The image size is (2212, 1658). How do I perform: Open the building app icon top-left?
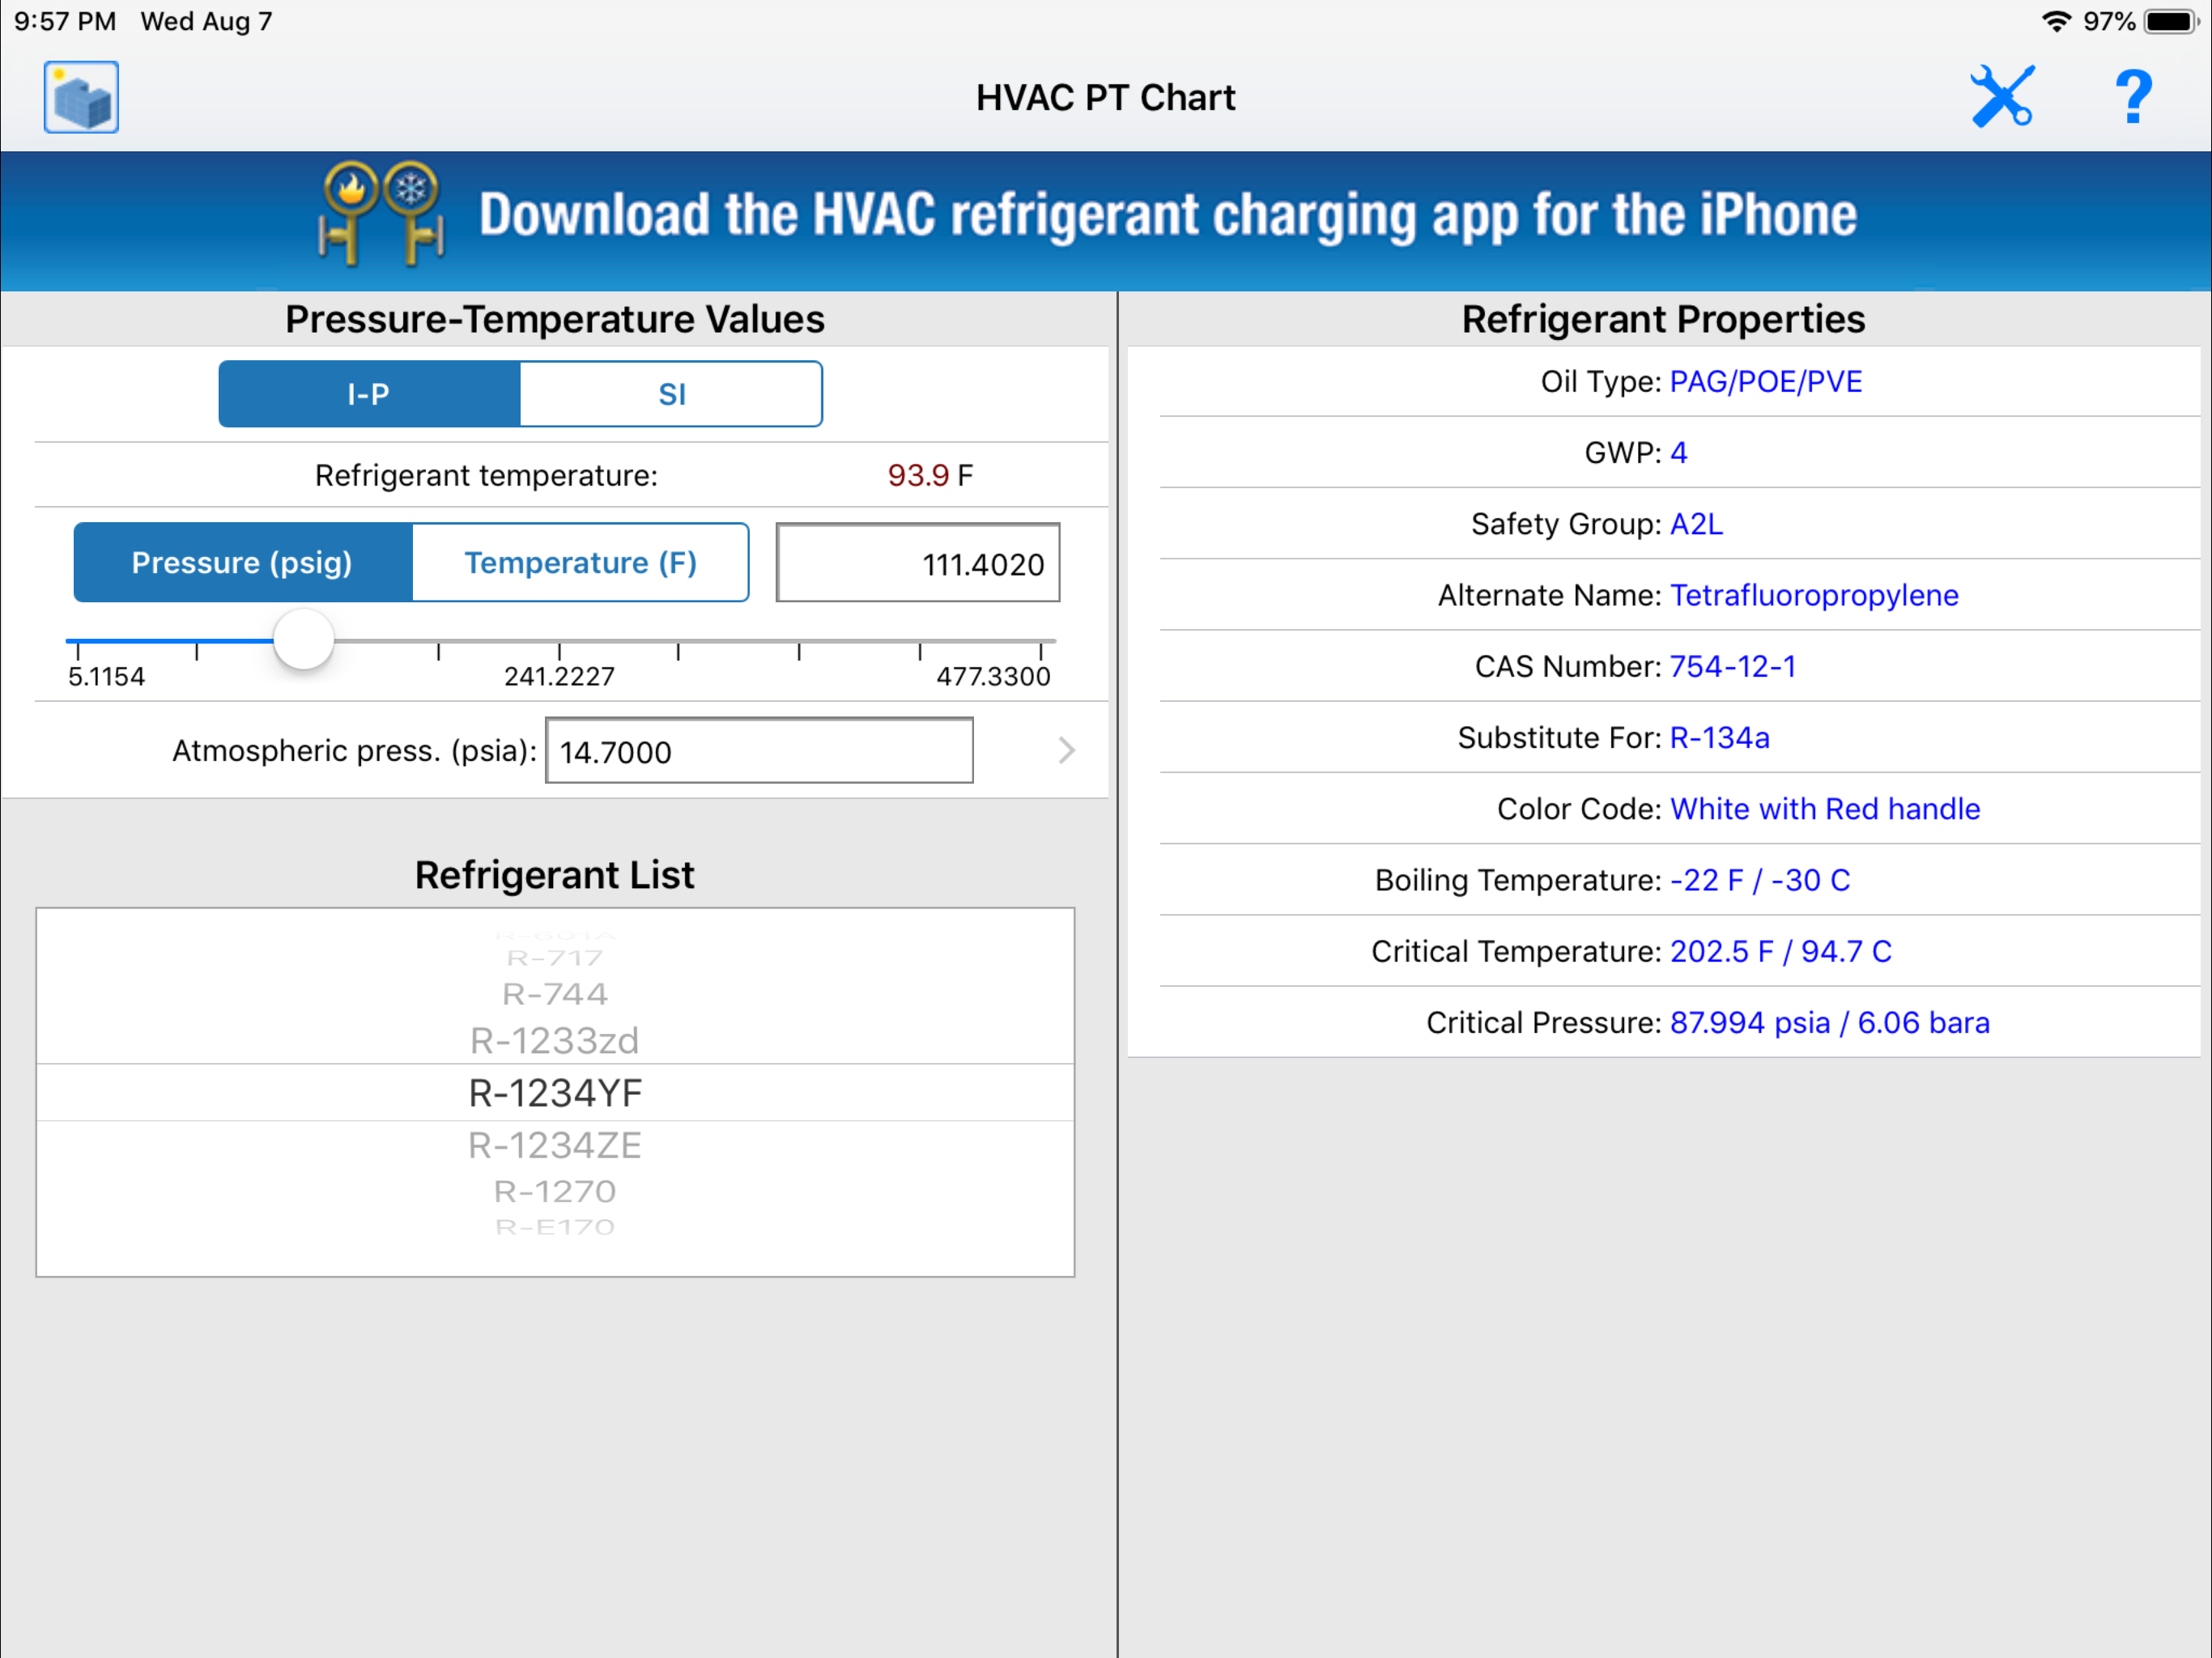tap(81, 97)
